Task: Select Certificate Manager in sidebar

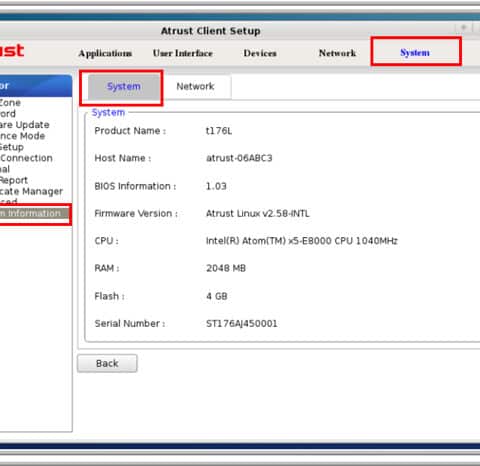Action: pos(31,191)
